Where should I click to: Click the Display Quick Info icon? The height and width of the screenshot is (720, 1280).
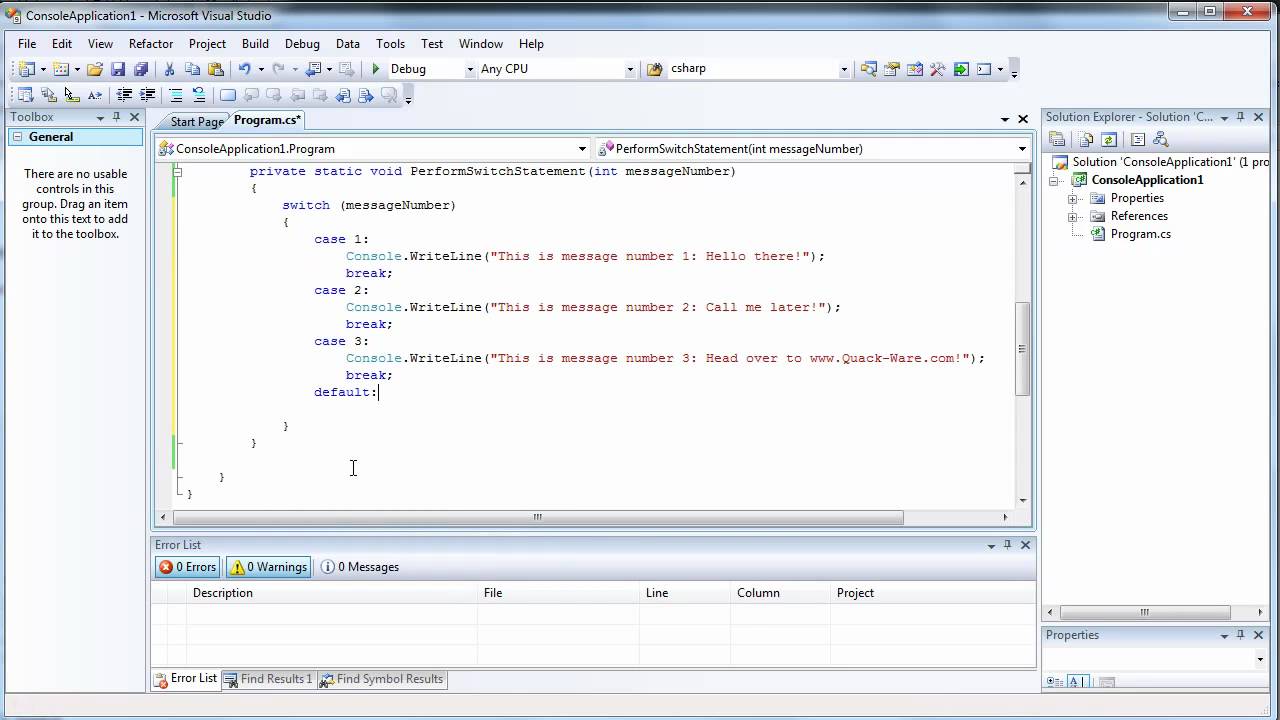pyautogui.click(x=71, y=95)
